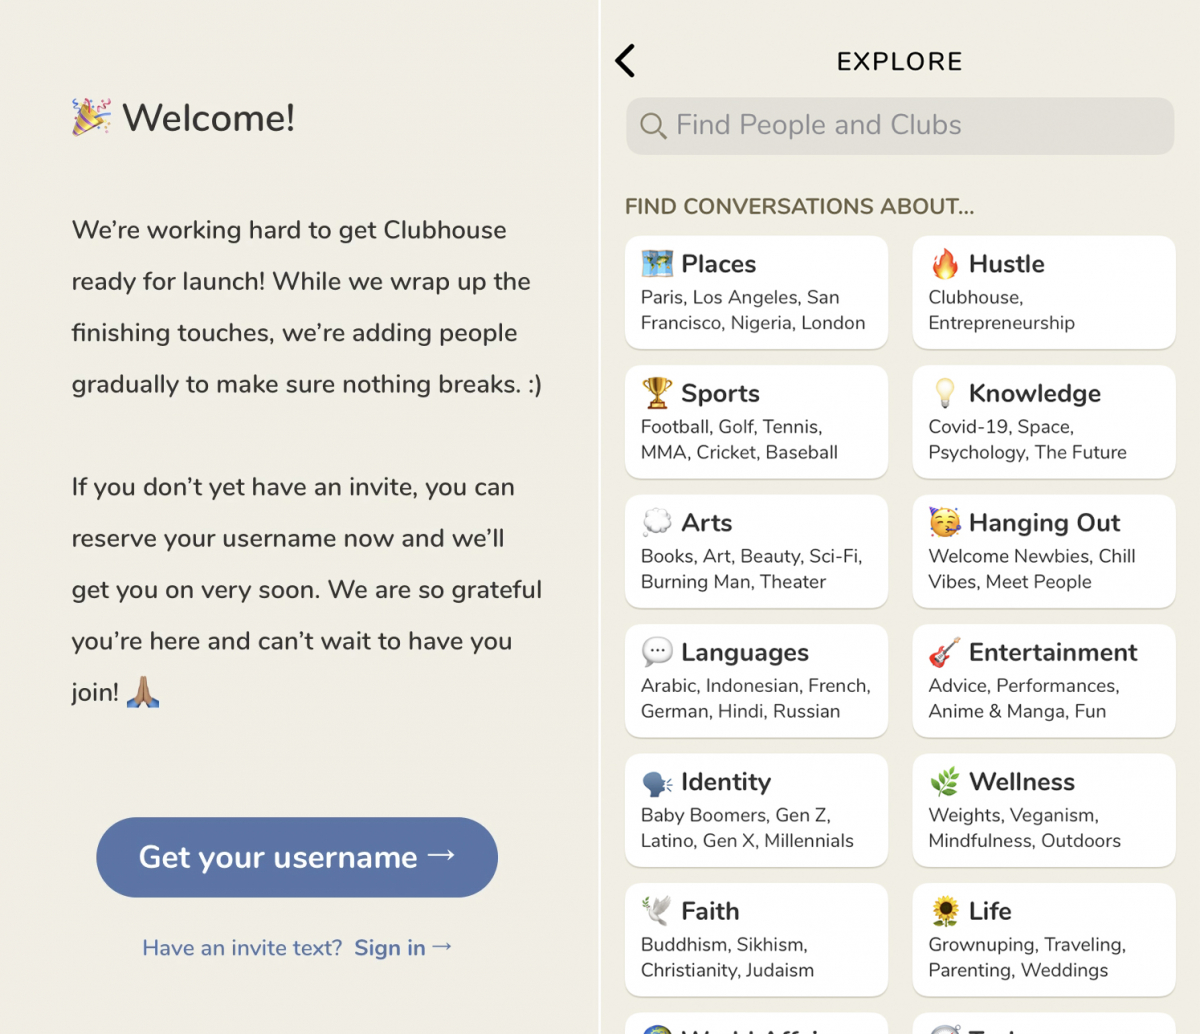Focus the Find People and Clubs field
This screenshot has width=1200, height=1034.
coord(900,126)
